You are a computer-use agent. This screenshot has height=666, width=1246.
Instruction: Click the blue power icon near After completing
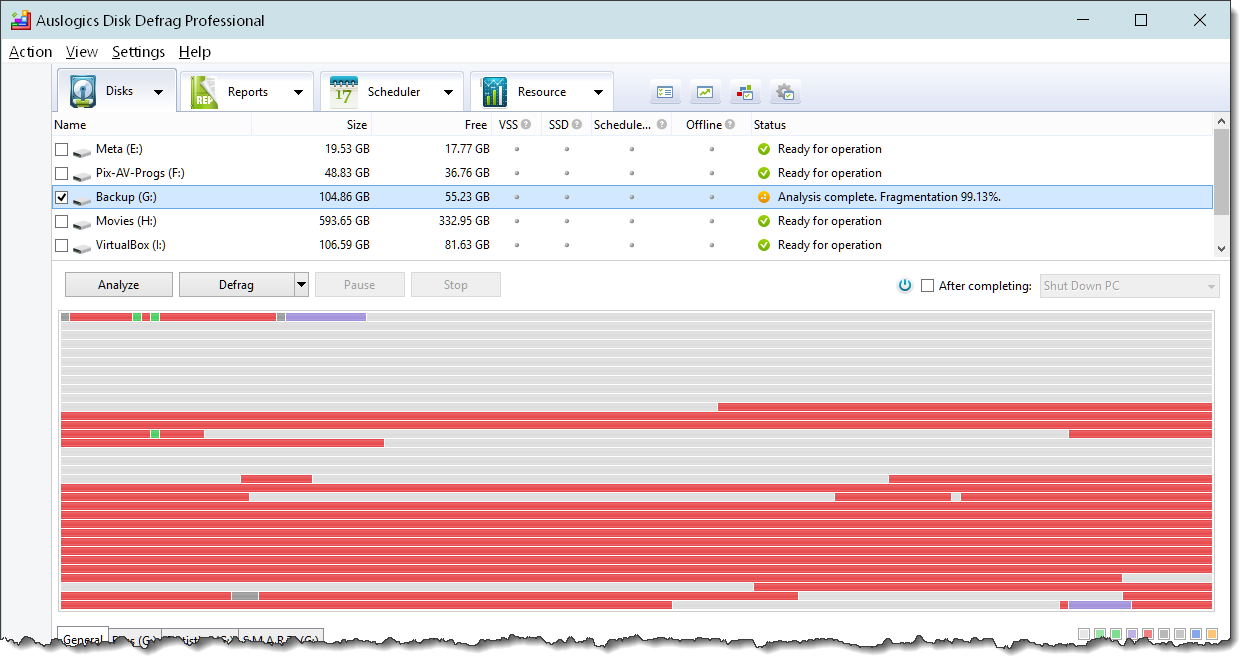point(905,285)
